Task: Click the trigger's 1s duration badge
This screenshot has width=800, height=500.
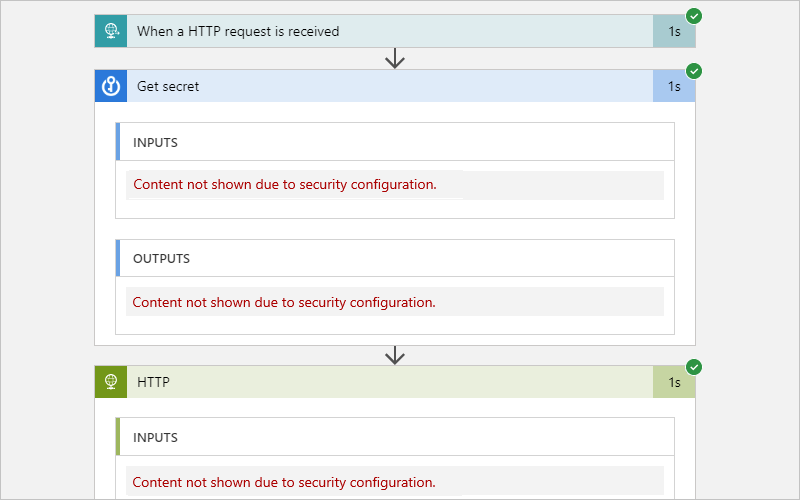Action: point(674,31)
